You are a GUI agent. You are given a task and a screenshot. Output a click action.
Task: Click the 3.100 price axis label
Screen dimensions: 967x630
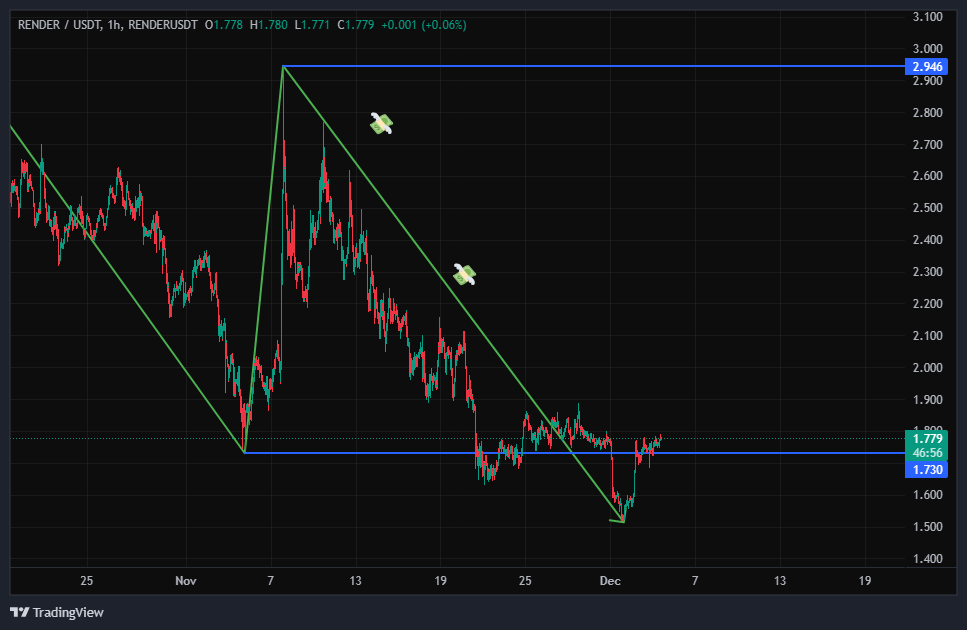point(927,17)
